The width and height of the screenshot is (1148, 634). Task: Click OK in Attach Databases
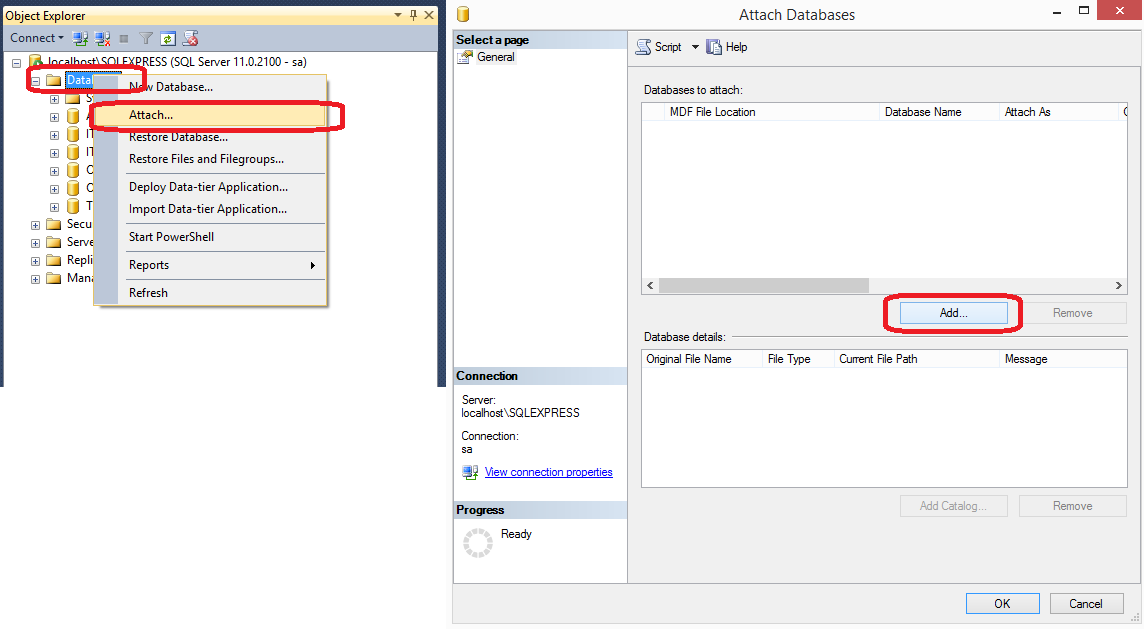[1002, 603]
